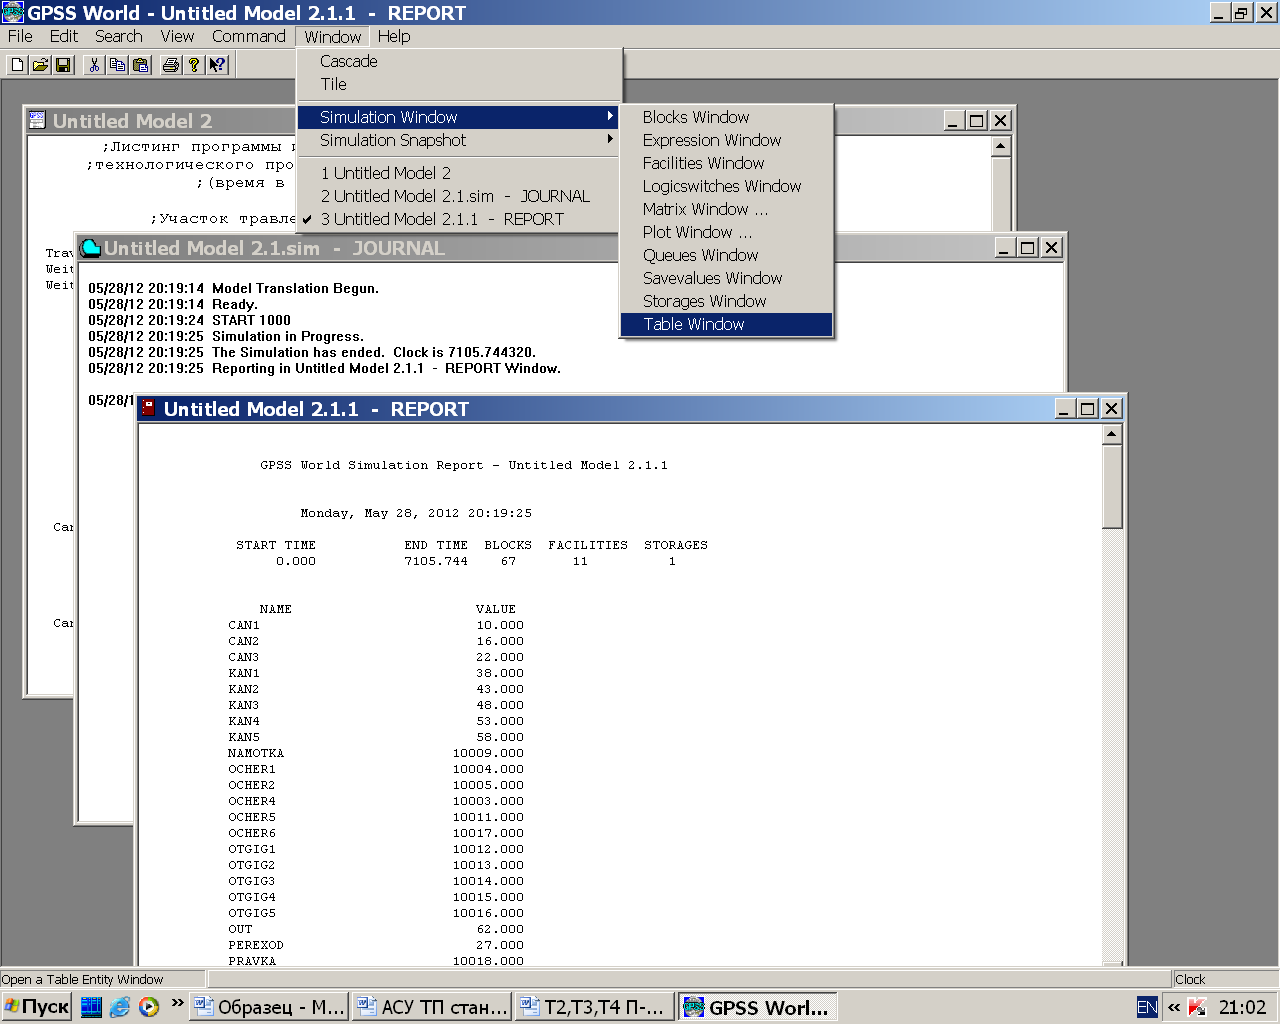The width and height of the screenshot is (1280, 1024).
Task: Expand the Simulation Window submenu
Action: (x=459, y=117)
